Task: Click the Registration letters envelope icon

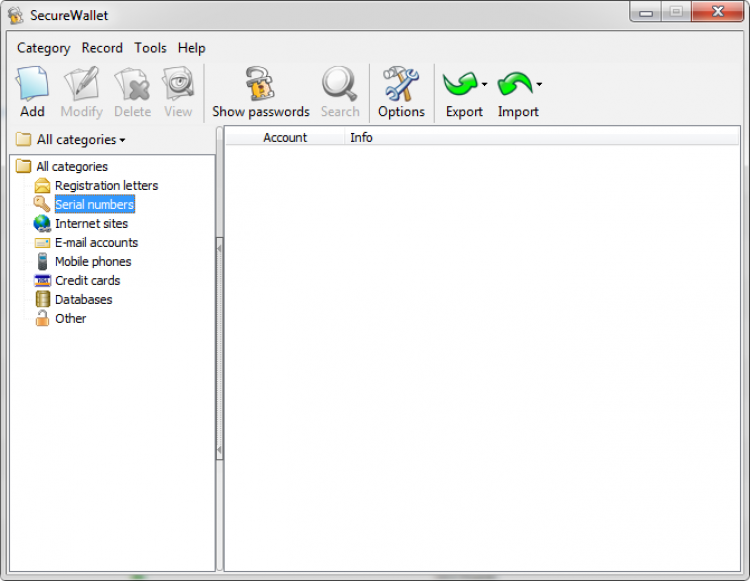Action: pos(42,186)
